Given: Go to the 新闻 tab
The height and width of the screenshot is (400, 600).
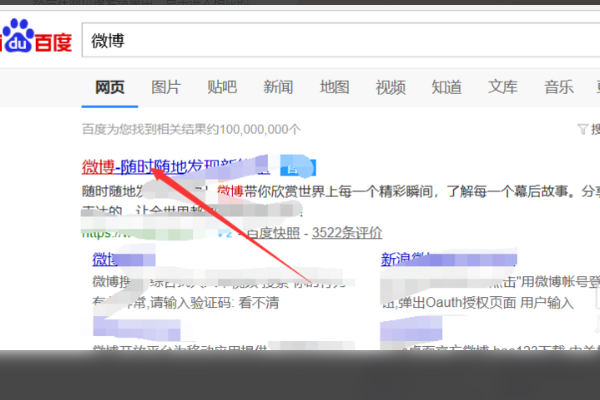Looking at the screenshot, I should (278, 87).
